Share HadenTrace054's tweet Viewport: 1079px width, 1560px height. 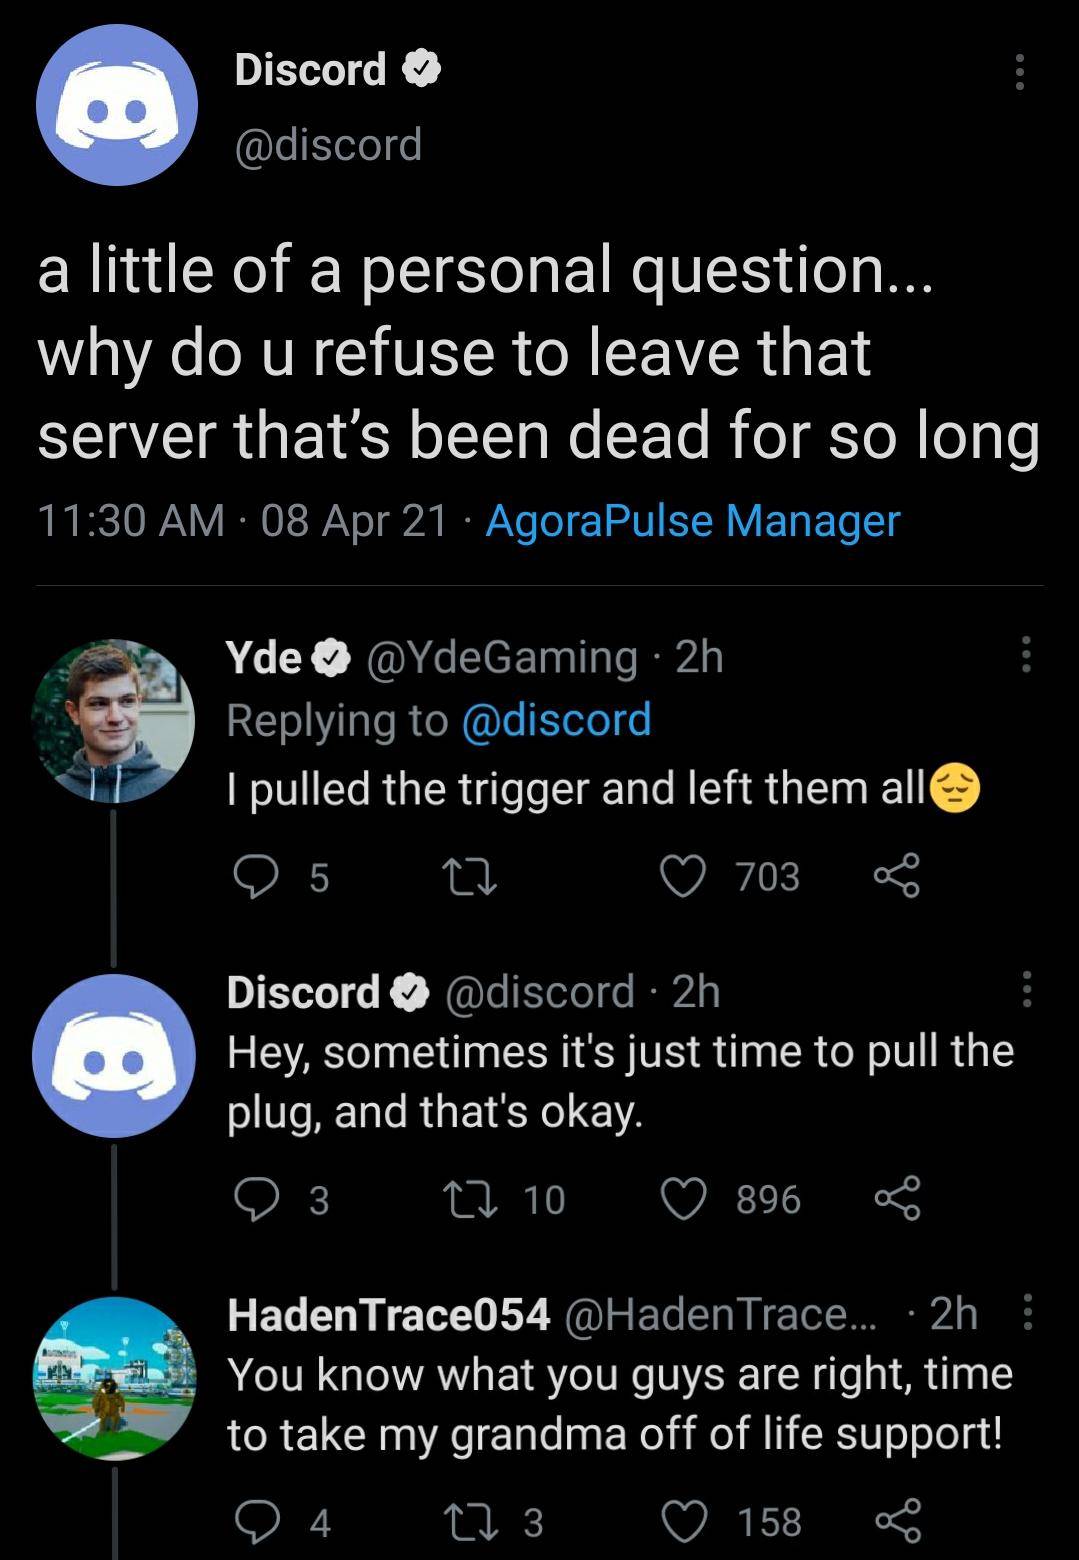coord(896,1521)
